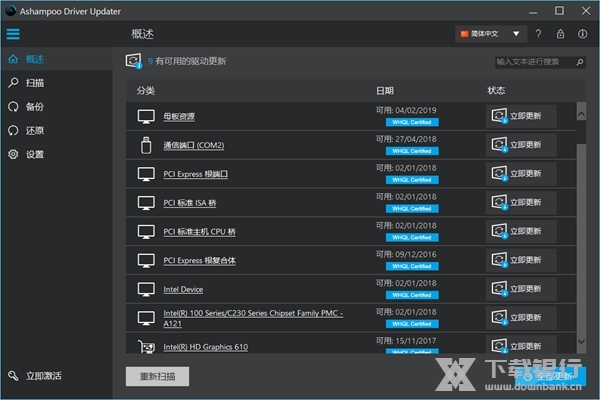Click the date 可用: 09/12/2016
Image resolution: width=600 pixels, height=400 pixels.
(x=406, y=254)
